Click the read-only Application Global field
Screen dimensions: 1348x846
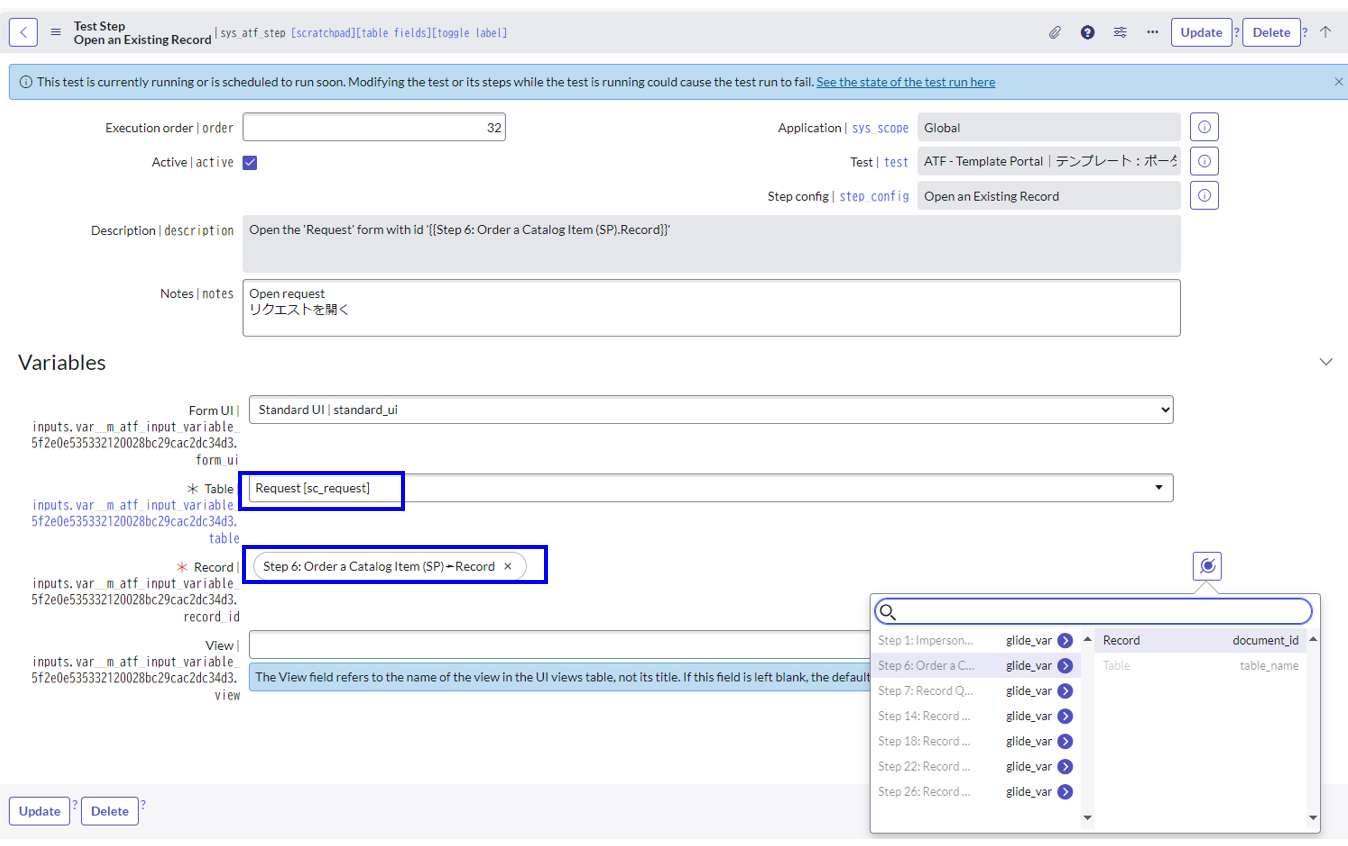[x=1049, y=127]
